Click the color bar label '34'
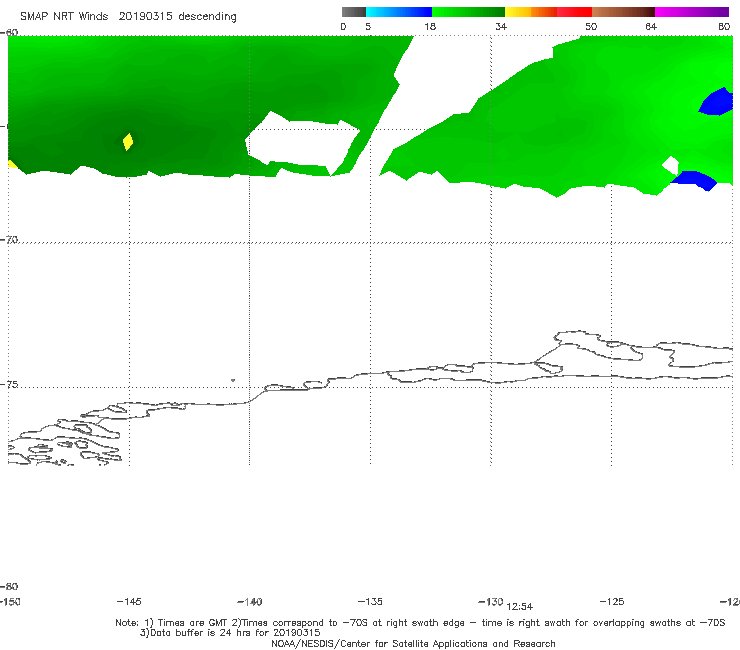Viewport: 740px width, 650px height. 501,26
